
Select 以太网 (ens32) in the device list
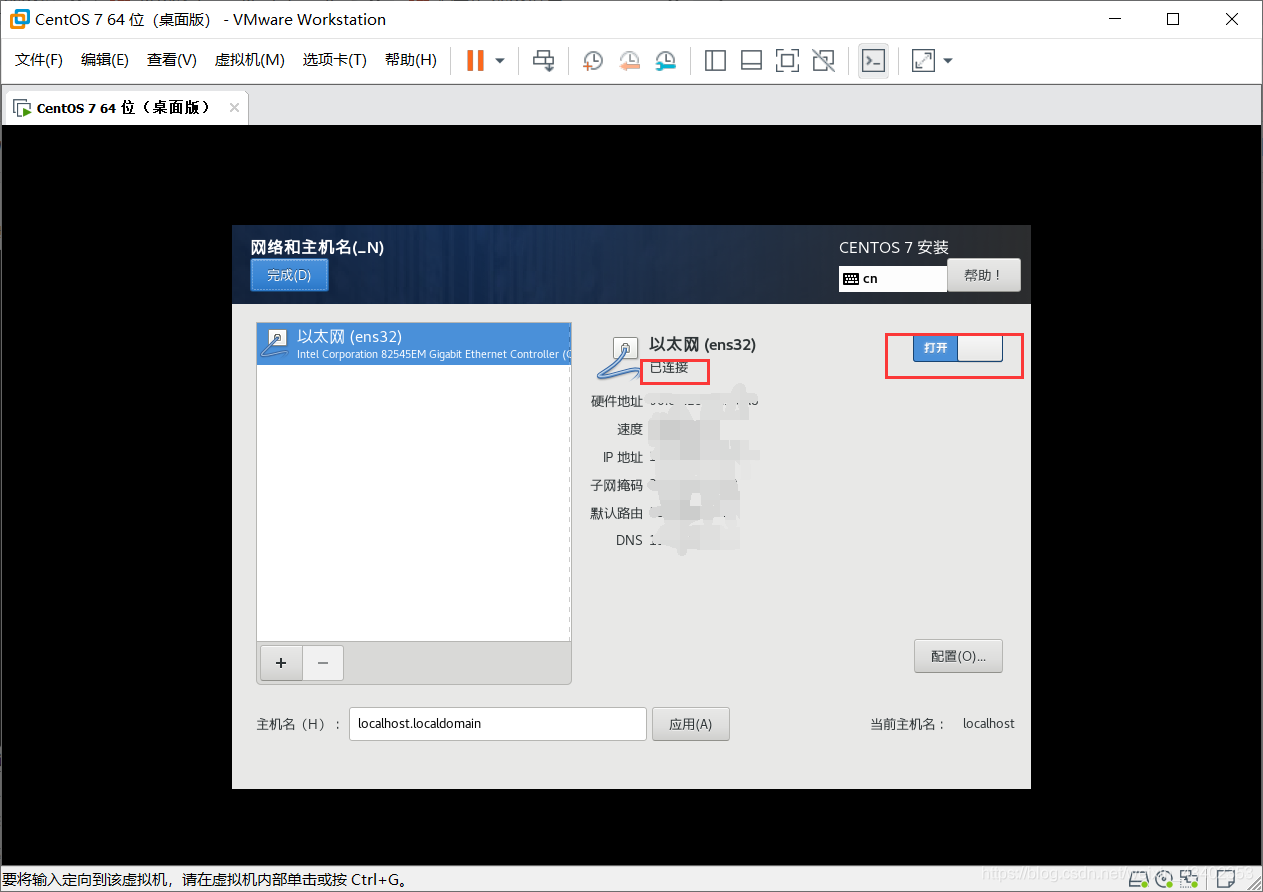(414, 344)
